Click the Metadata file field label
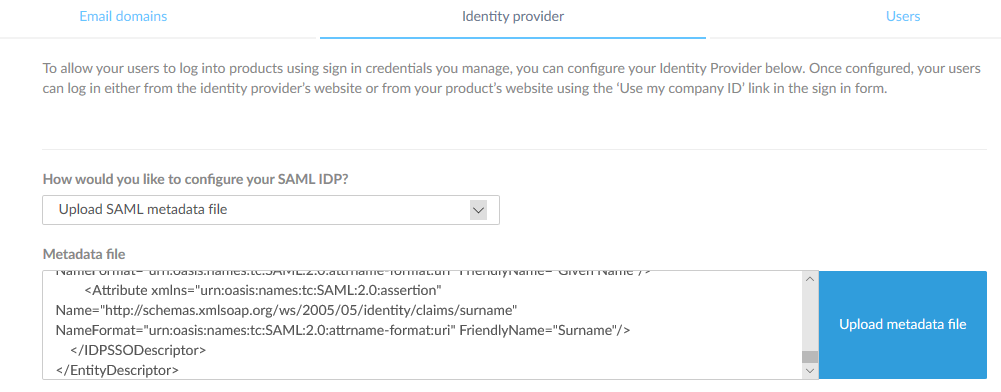This screenshot has width=1001, height=392. coord(84,254)
